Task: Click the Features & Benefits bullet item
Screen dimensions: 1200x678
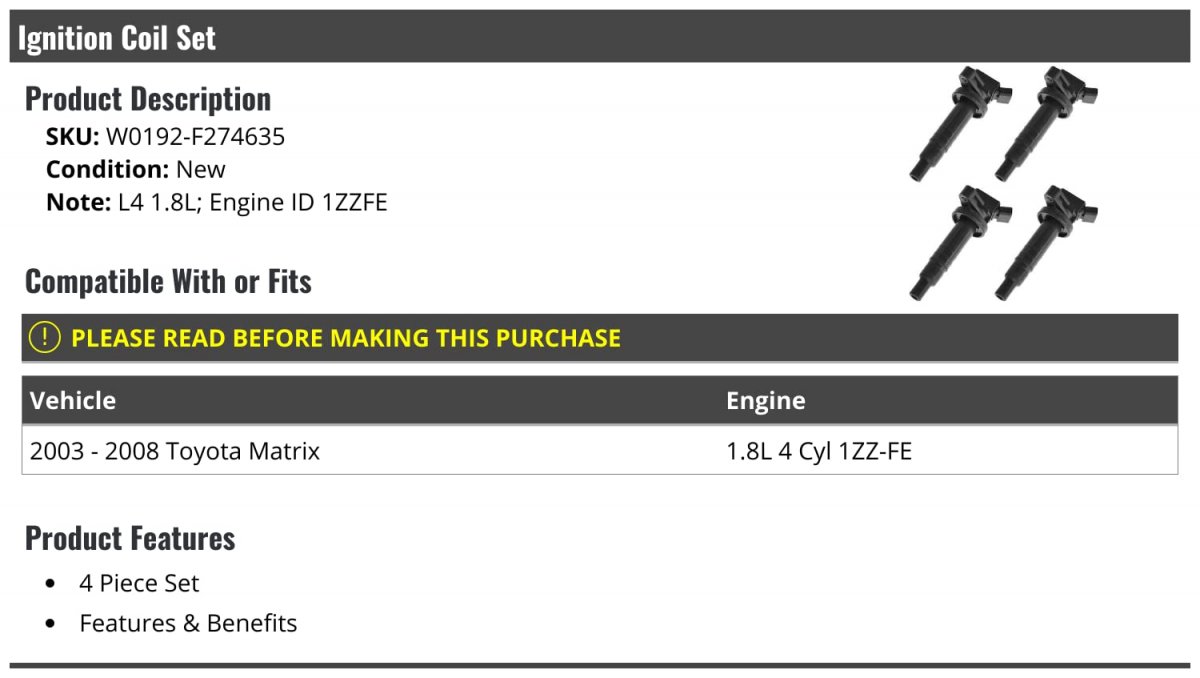Action: [188, 623]
